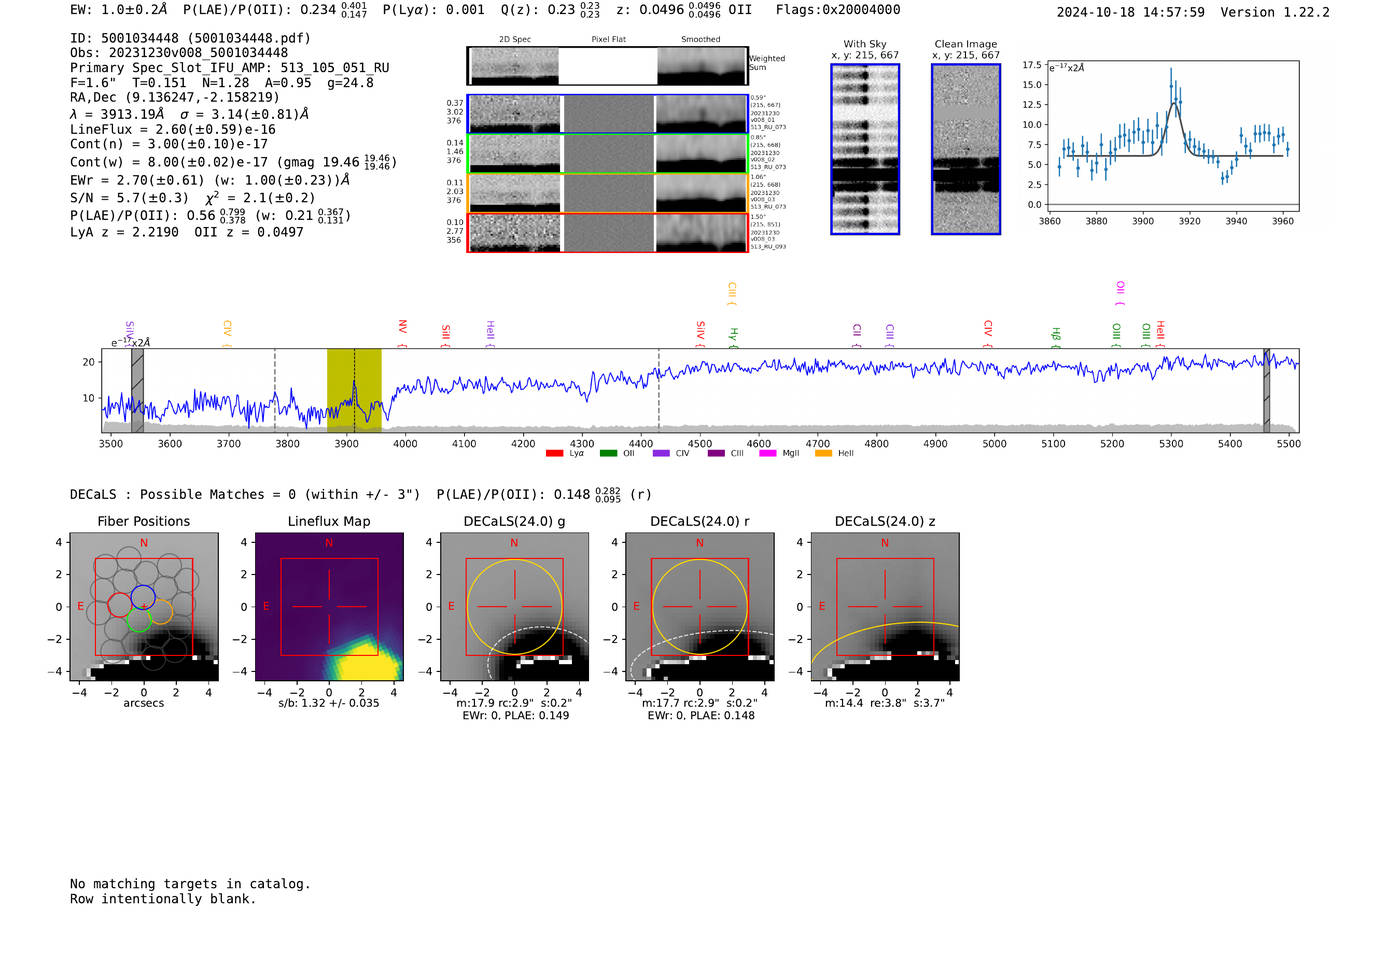Open the Fiber Positions image

[x=143, y=607]
